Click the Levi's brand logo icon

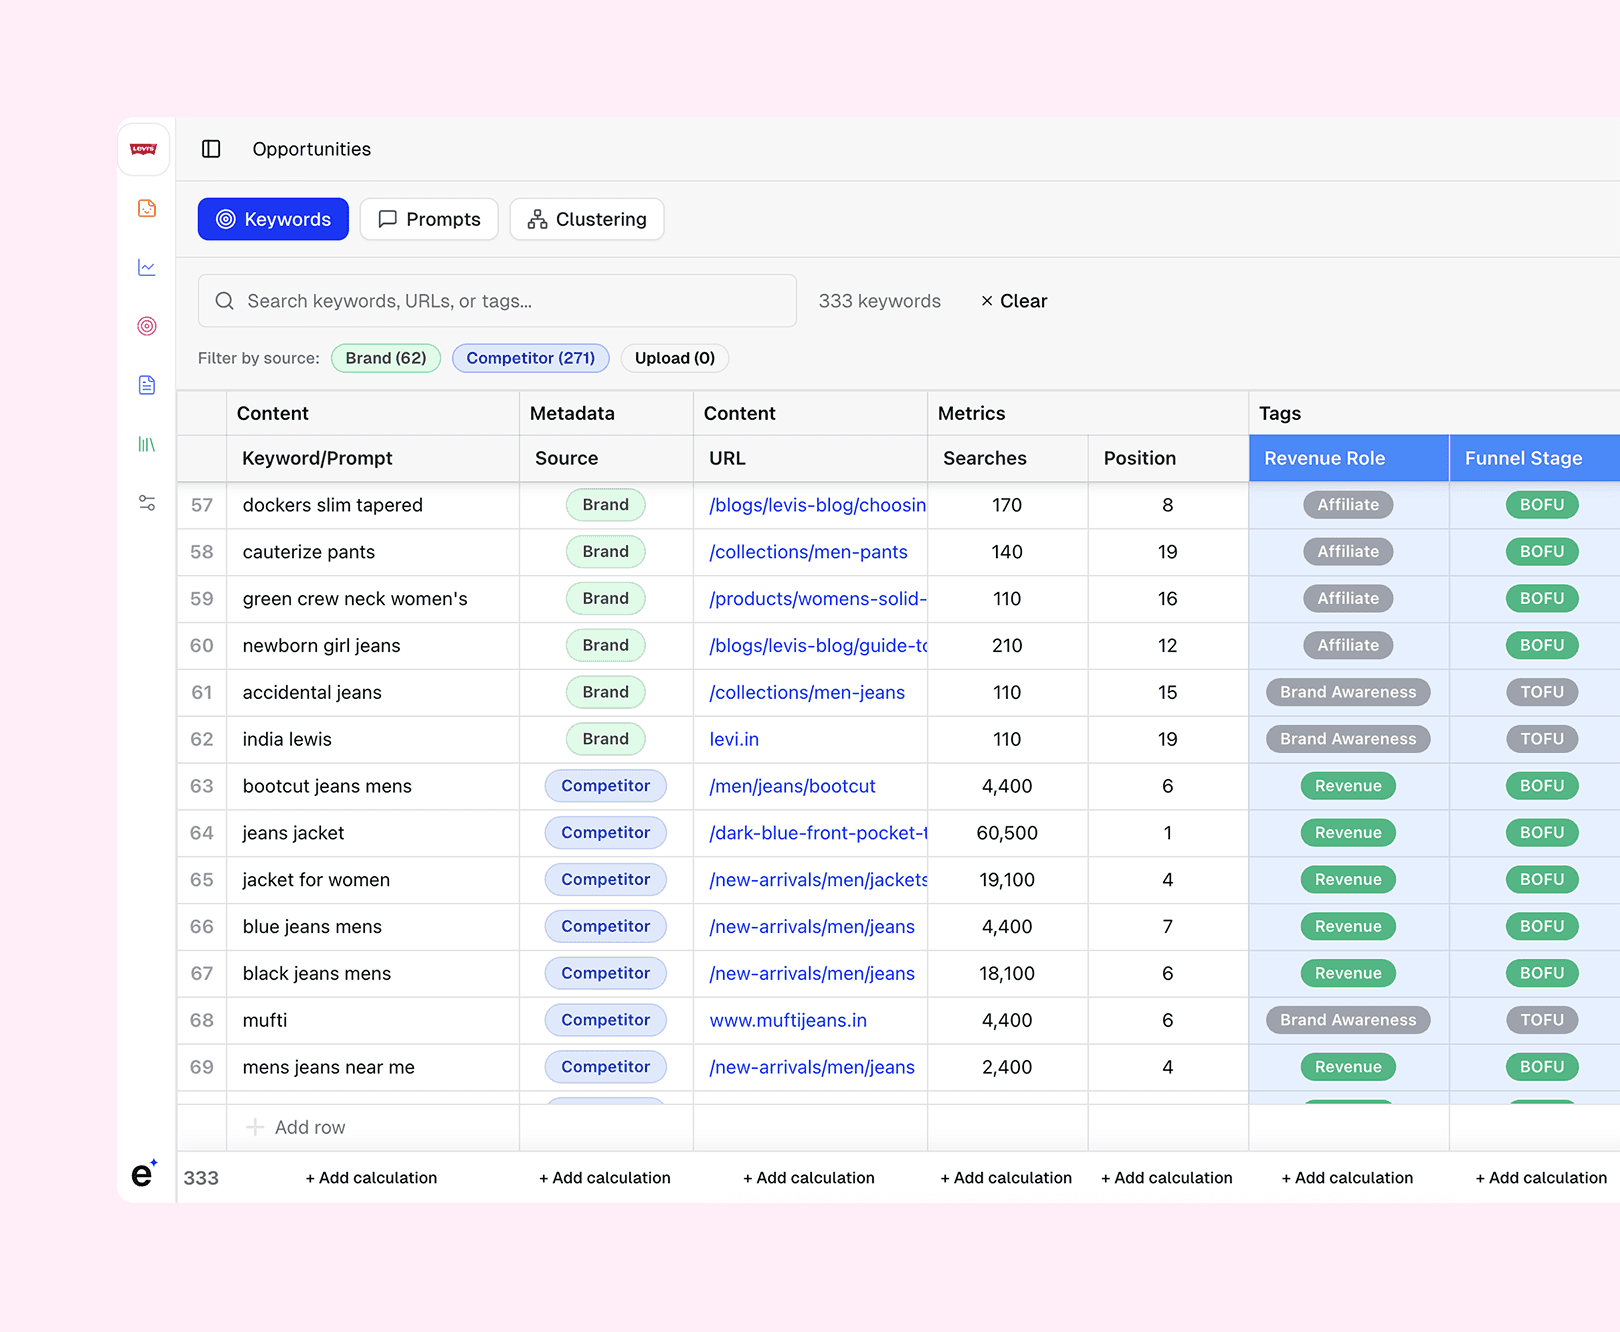pyautogui.click(x=144, y=149)
